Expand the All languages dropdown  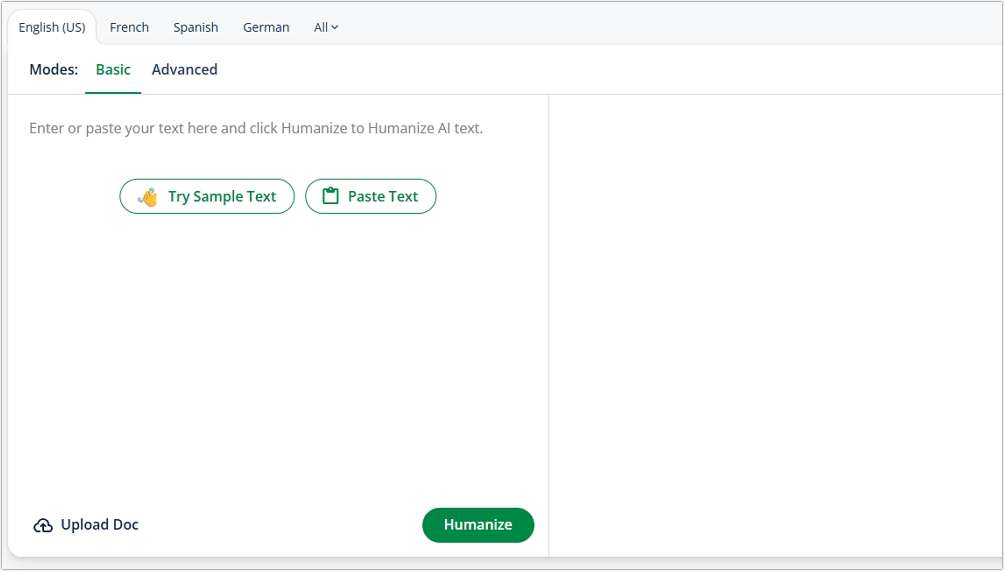click(325, 28)
